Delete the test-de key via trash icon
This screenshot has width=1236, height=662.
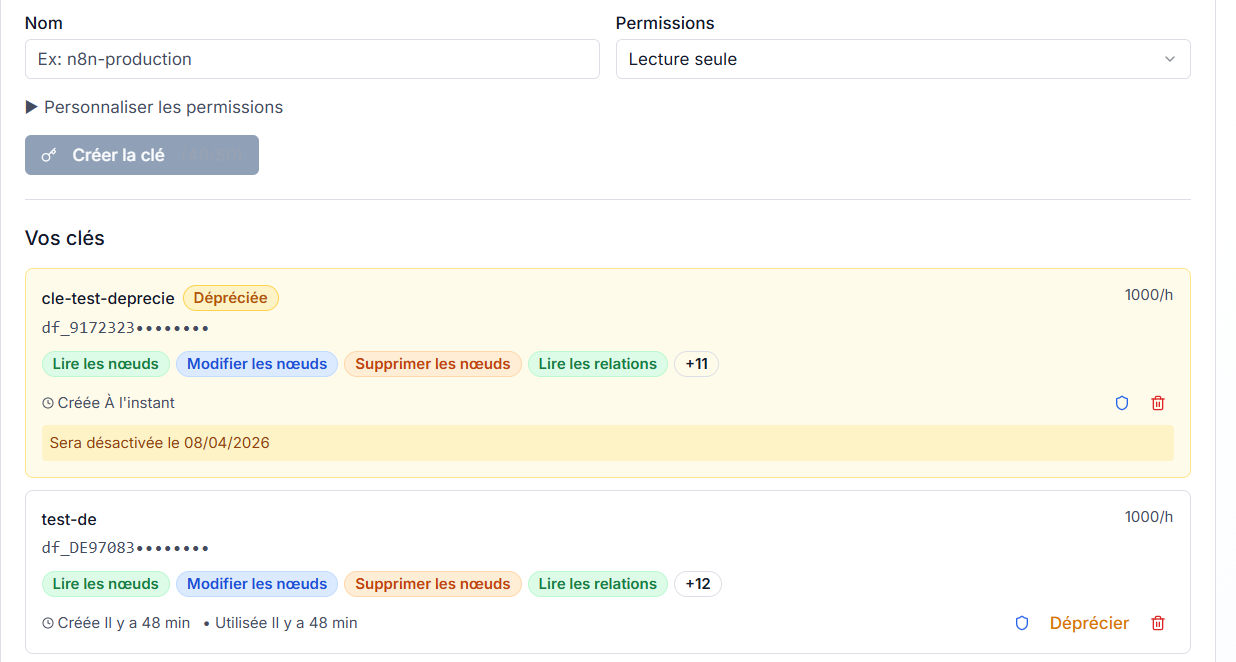coord(1158,623)
